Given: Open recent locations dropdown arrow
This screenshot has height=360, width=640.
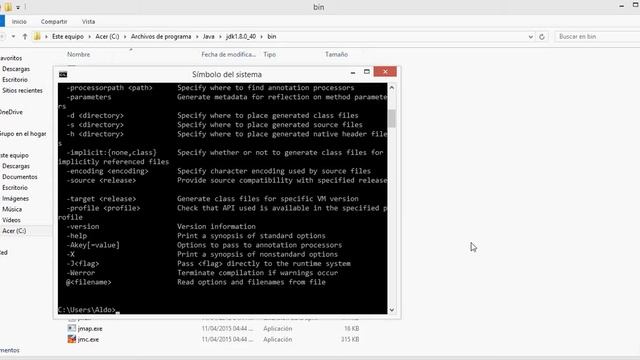Looking at the screenshot, I should click(13, 37).
